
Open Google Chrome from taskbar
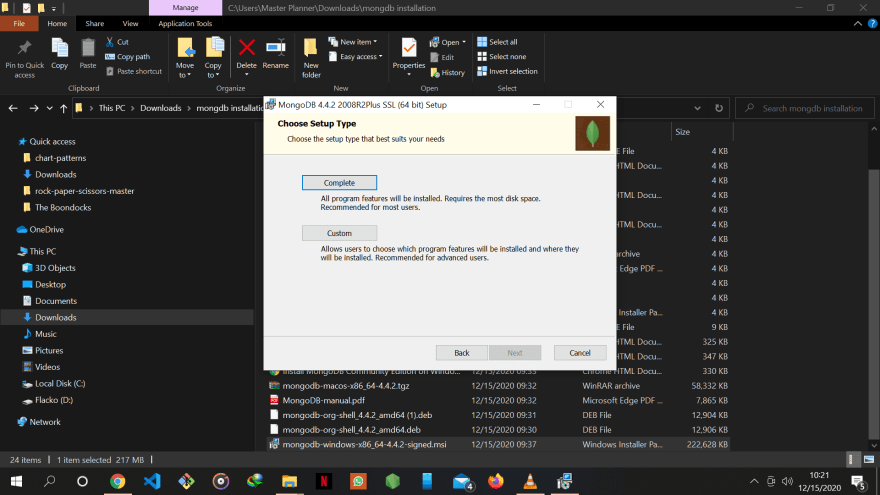tap(117, 481)
